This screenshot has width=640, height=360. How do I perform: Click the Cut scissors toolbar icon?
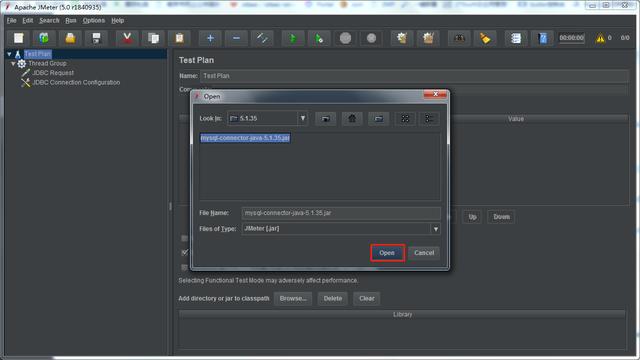[x=127, y=38]
